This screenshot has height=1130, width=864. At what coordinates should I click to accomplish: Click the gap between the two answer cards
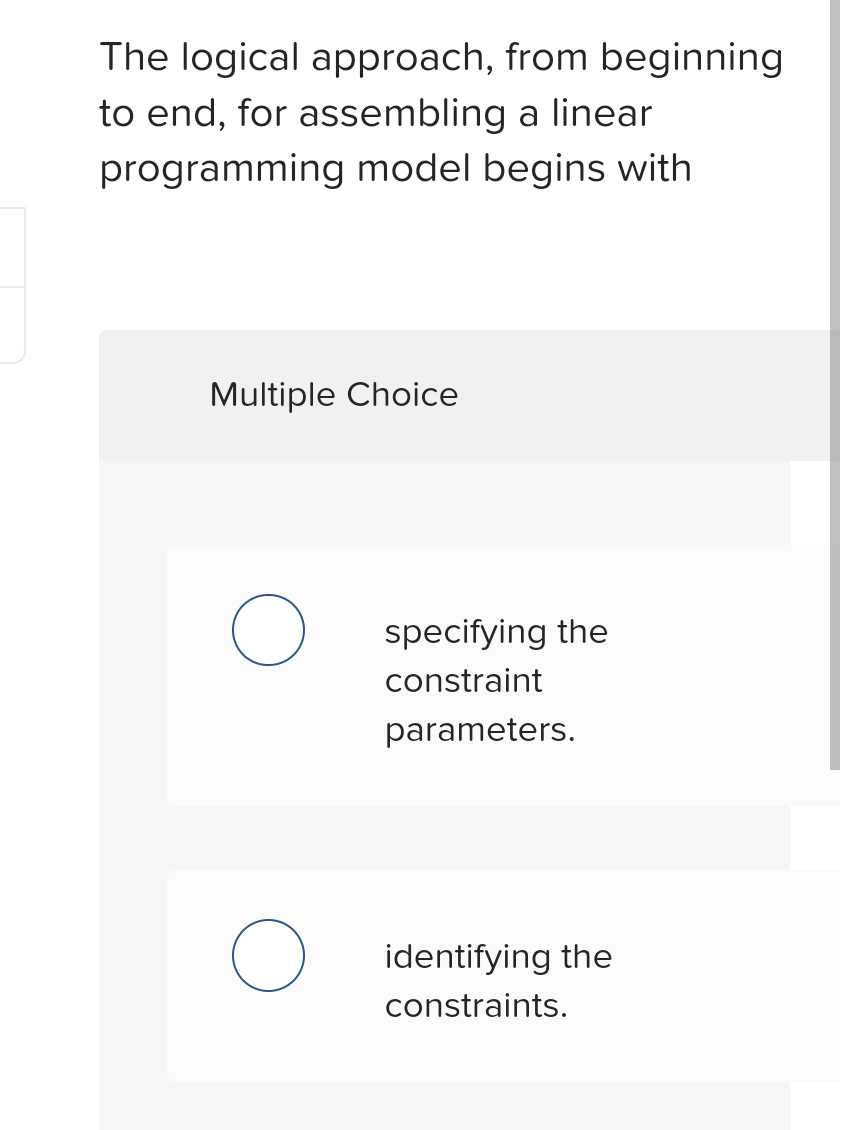coord(478,837)
